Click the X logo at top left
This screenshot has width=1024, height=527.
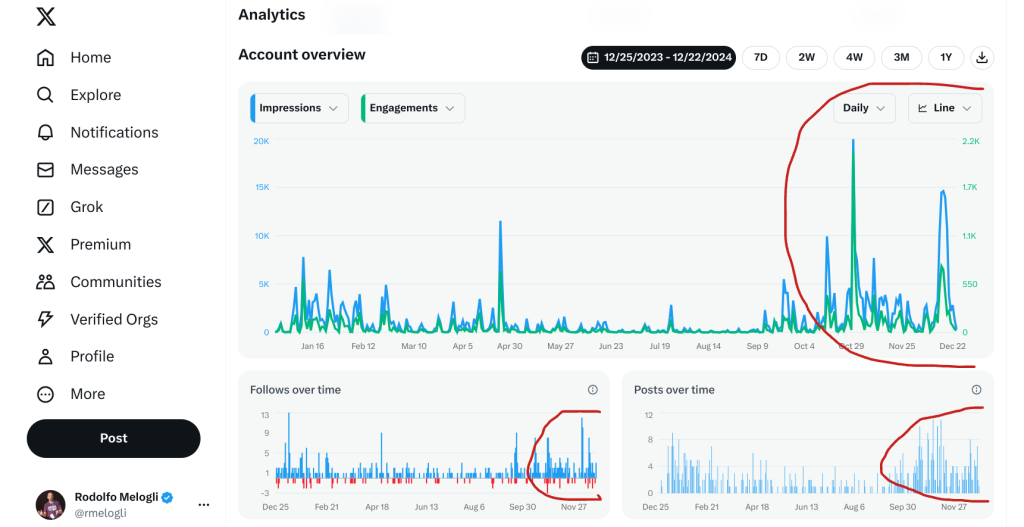pyautogui.click(x=46, y=17)
